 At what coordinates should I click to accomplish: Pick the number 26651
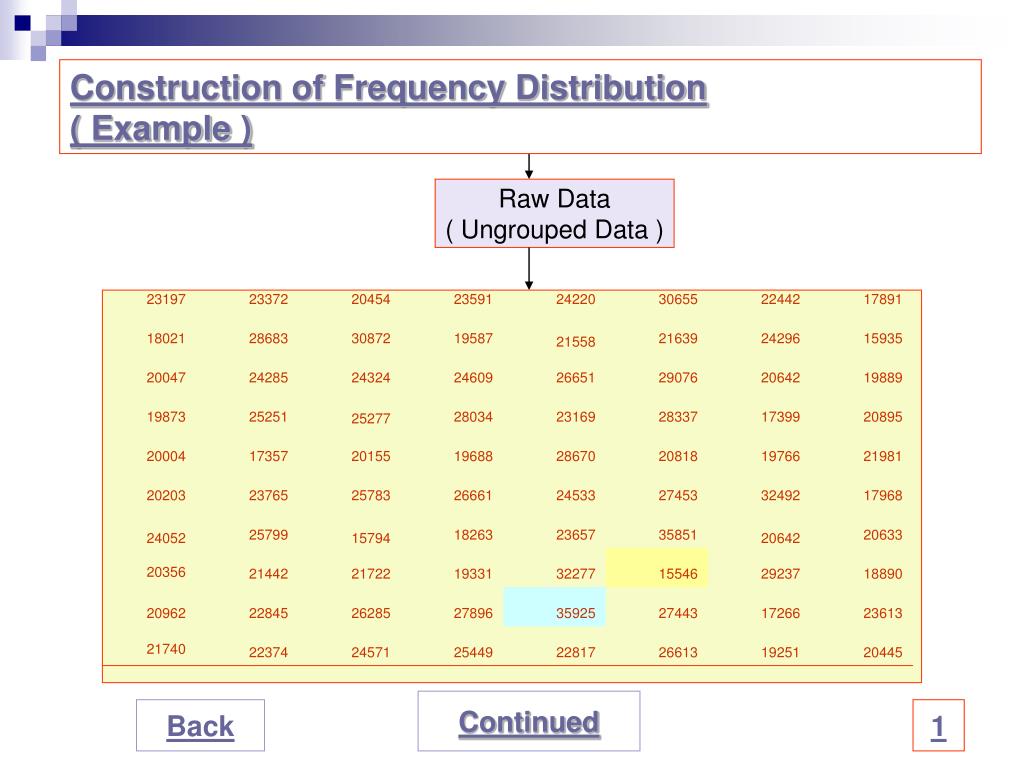coord(575,377)
